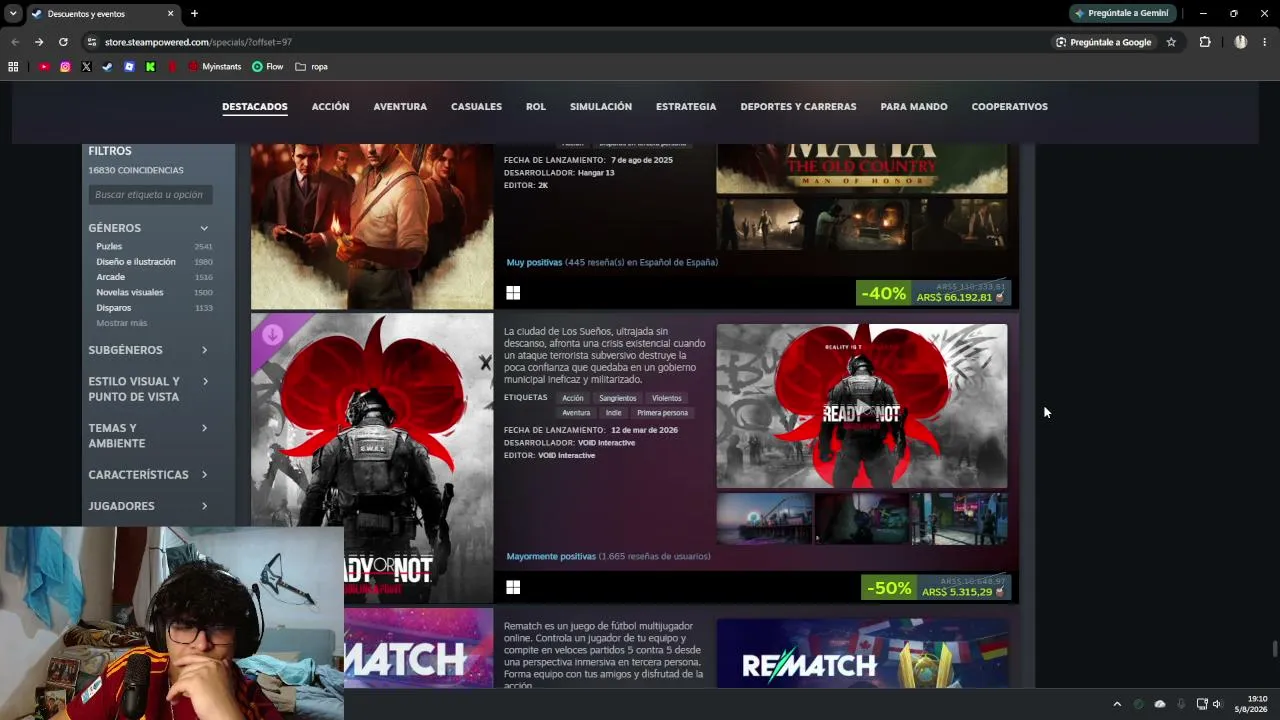
Task: Open the Chrome three-dot menu
Action: point(1265,42)
